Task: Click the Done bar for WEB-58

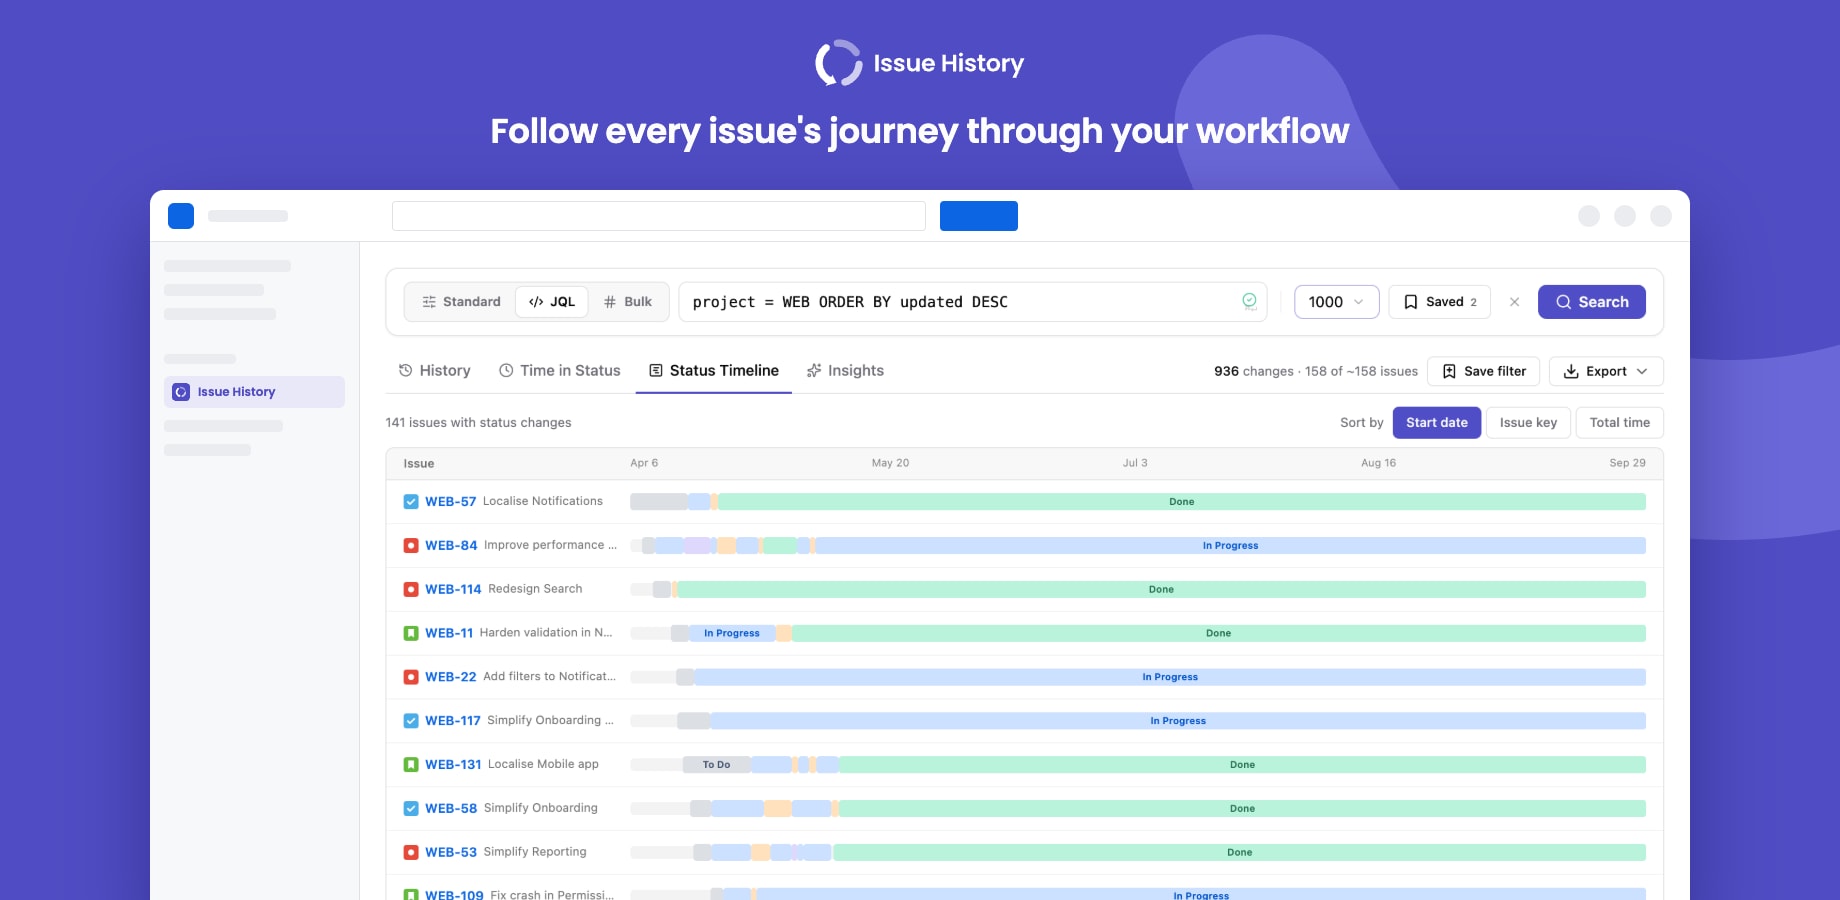Action: tap(1242, 809)
